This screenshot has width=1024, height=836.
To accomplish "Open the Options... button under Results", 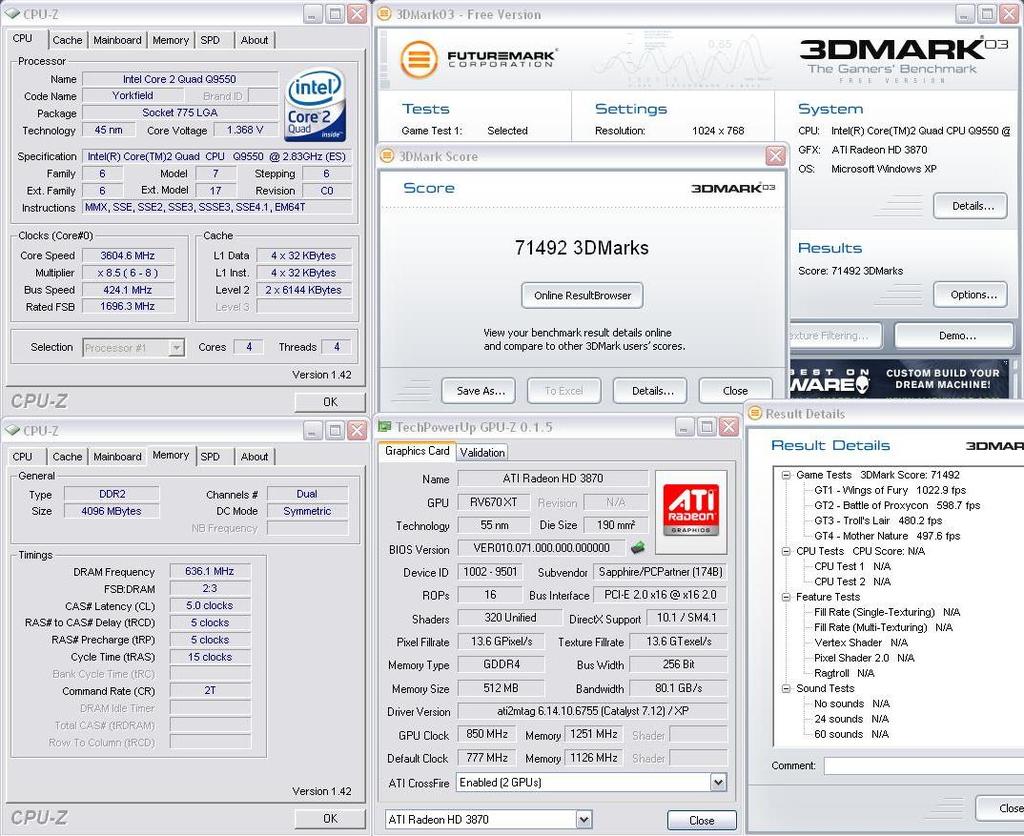I will tap(971, 295).
